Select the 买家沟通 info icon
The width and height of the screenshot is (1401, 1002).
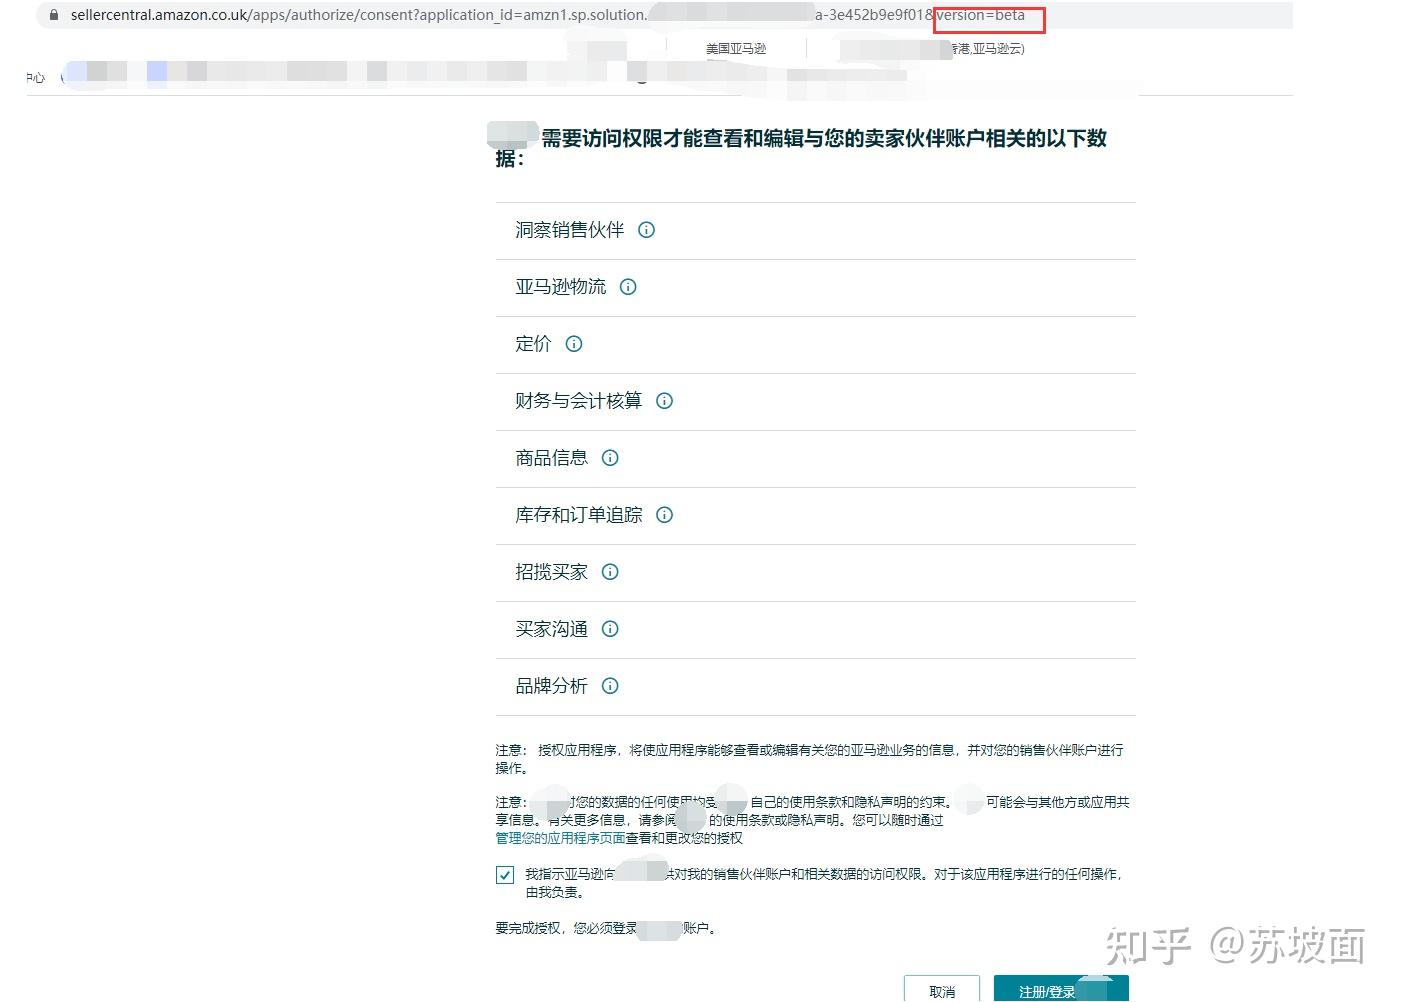pos(610,629)
